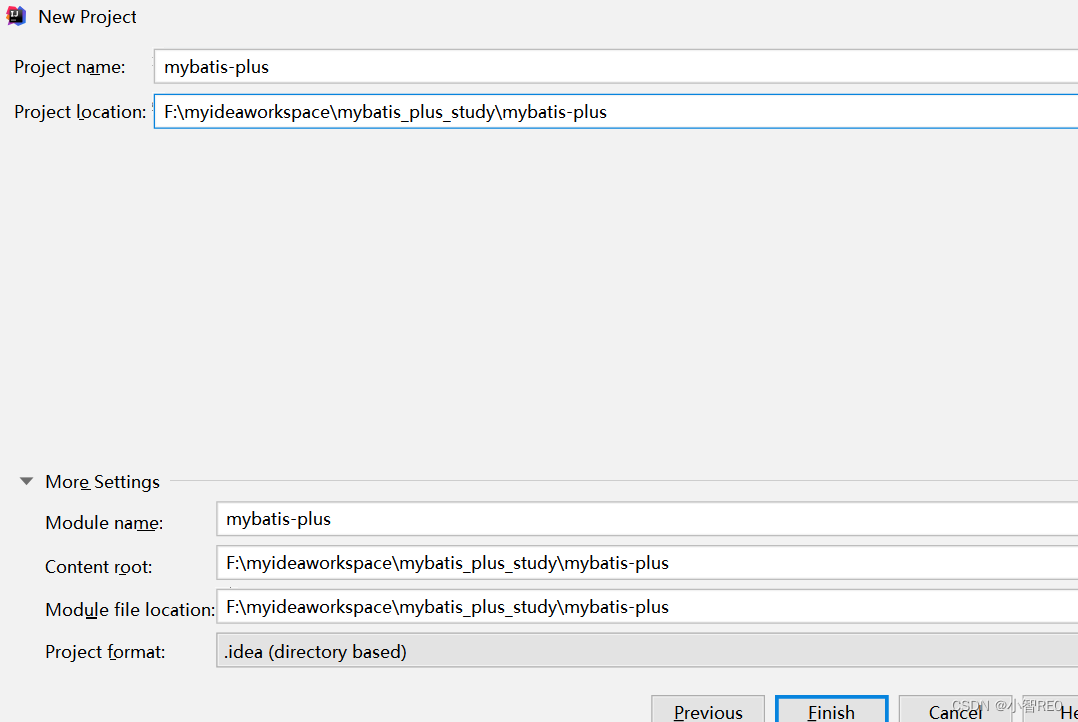Click the "Content root:" label
1078x722 pixels.
pyautogui.click(x=98, y=567)
